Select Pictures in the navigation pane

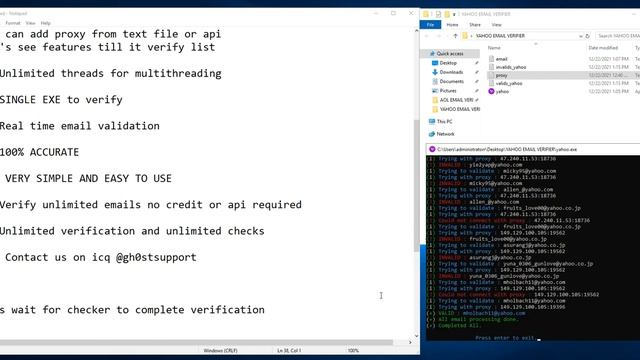coord(448,91)
